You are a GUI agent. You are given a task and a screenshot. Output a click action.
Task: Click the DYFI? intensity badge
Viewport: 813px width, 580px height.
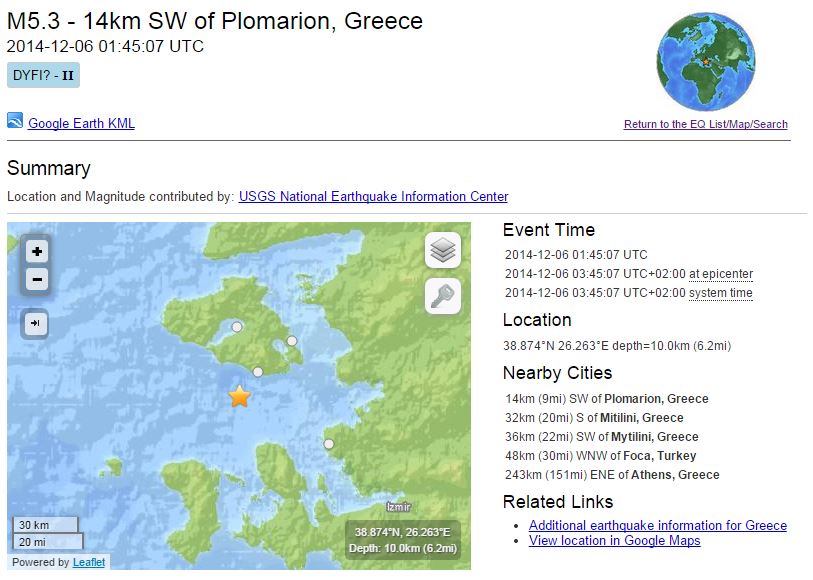pos(43,75)
